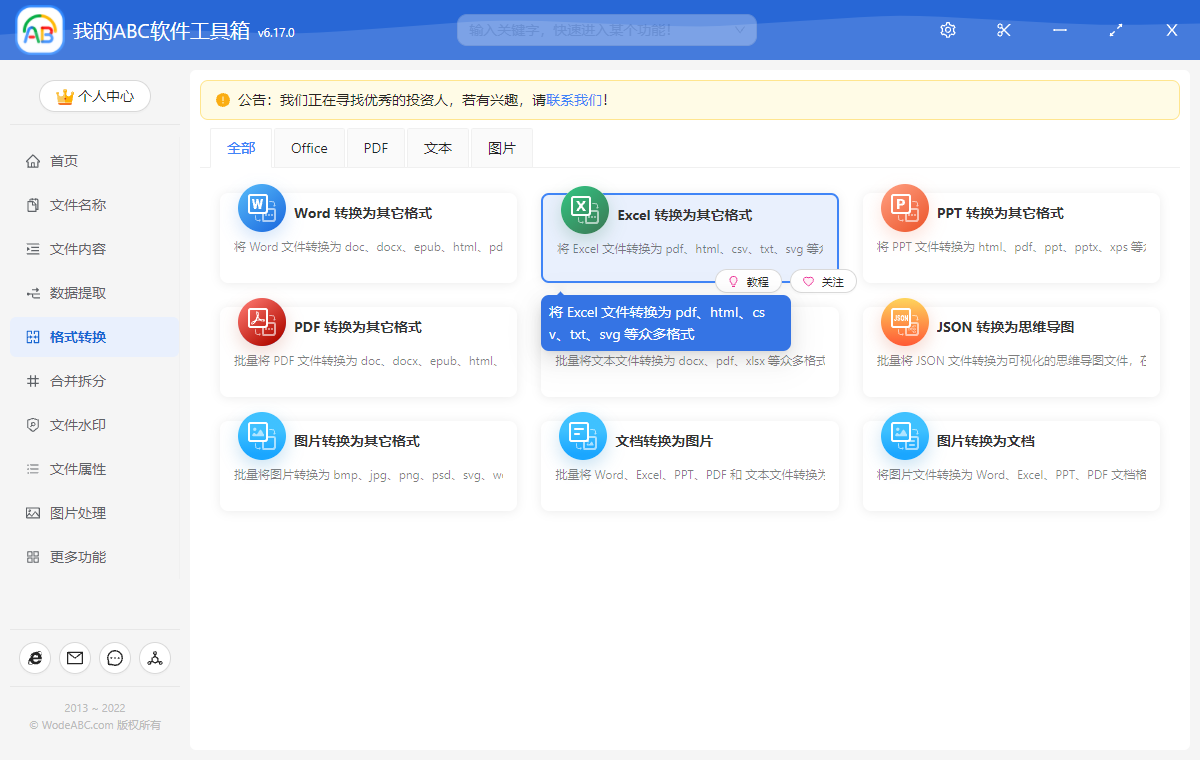
Task: Click the scissors screenshot icon in title bar
Action: click(x=1003, y=30)
